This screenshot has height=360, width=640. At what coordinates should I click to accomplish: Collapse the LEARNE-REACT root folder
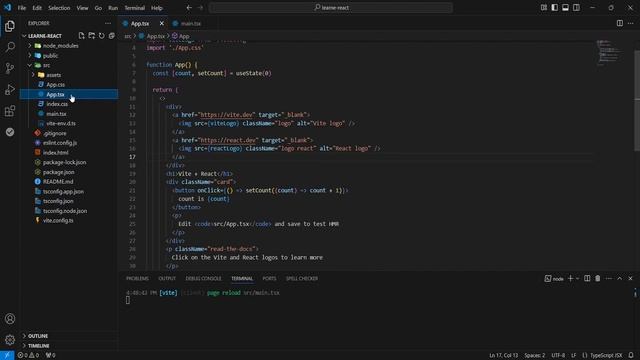point(24,36)
